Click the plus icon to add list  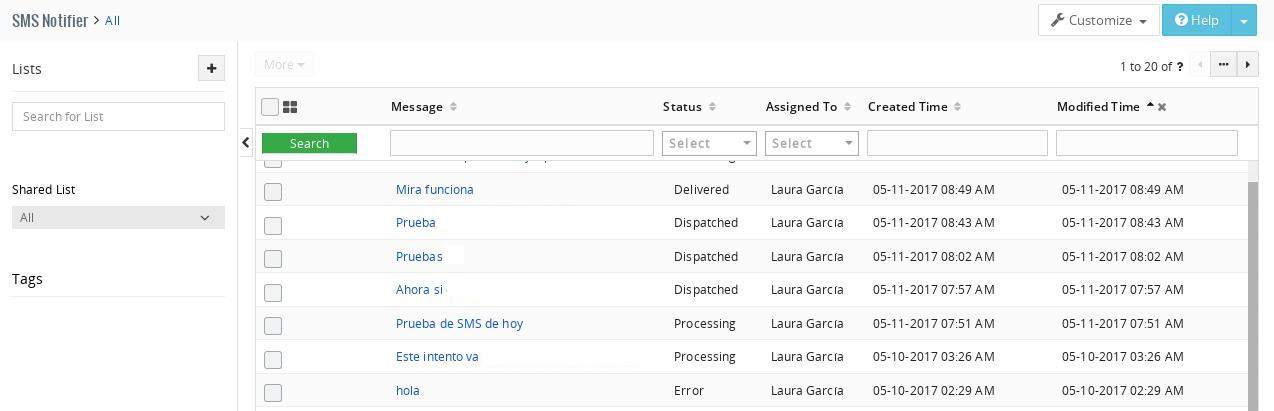(x=211, y=68)
